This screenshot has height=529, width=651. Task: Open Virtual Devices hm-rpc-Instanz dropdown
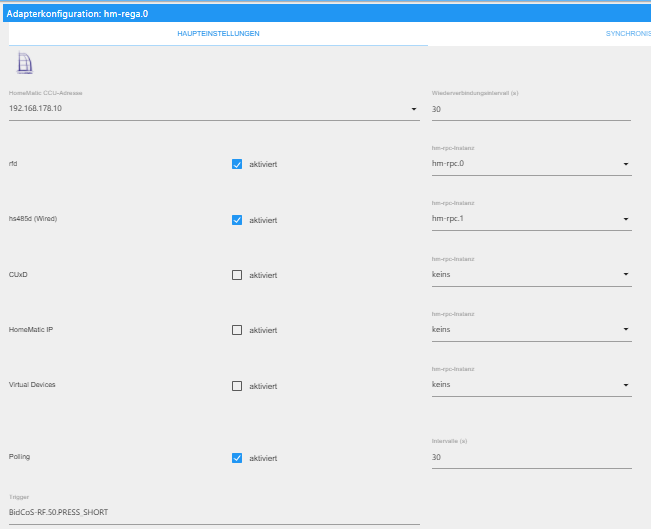pos(531,385)
